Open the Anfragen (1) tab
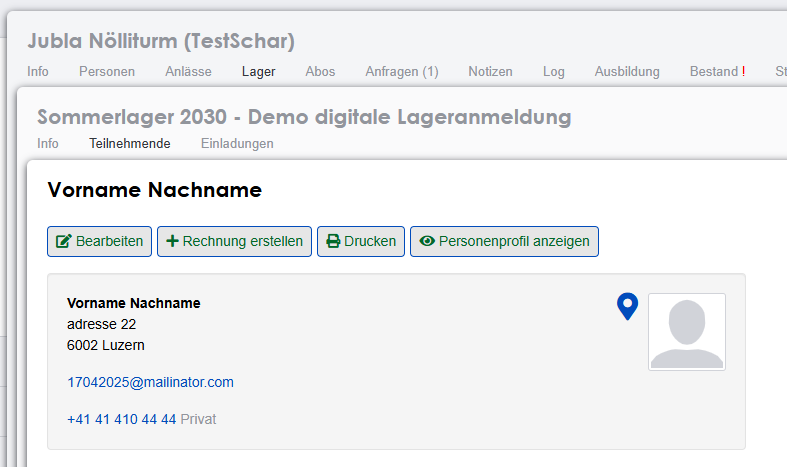The height and width of the screenshot is (467, 787). [x=402, y=71]
